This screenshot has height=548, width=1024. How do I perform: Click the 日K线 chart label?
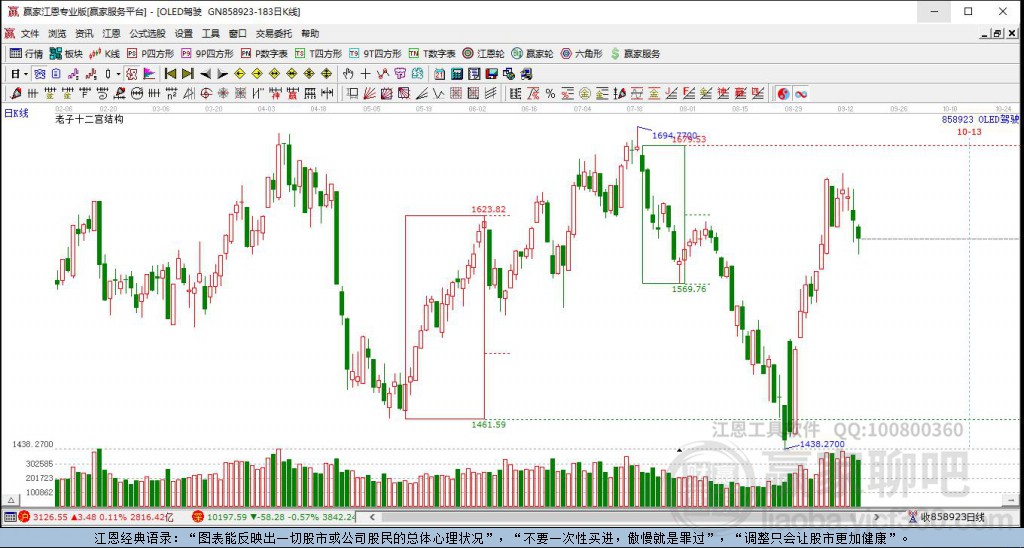click(x=16, y=114)
